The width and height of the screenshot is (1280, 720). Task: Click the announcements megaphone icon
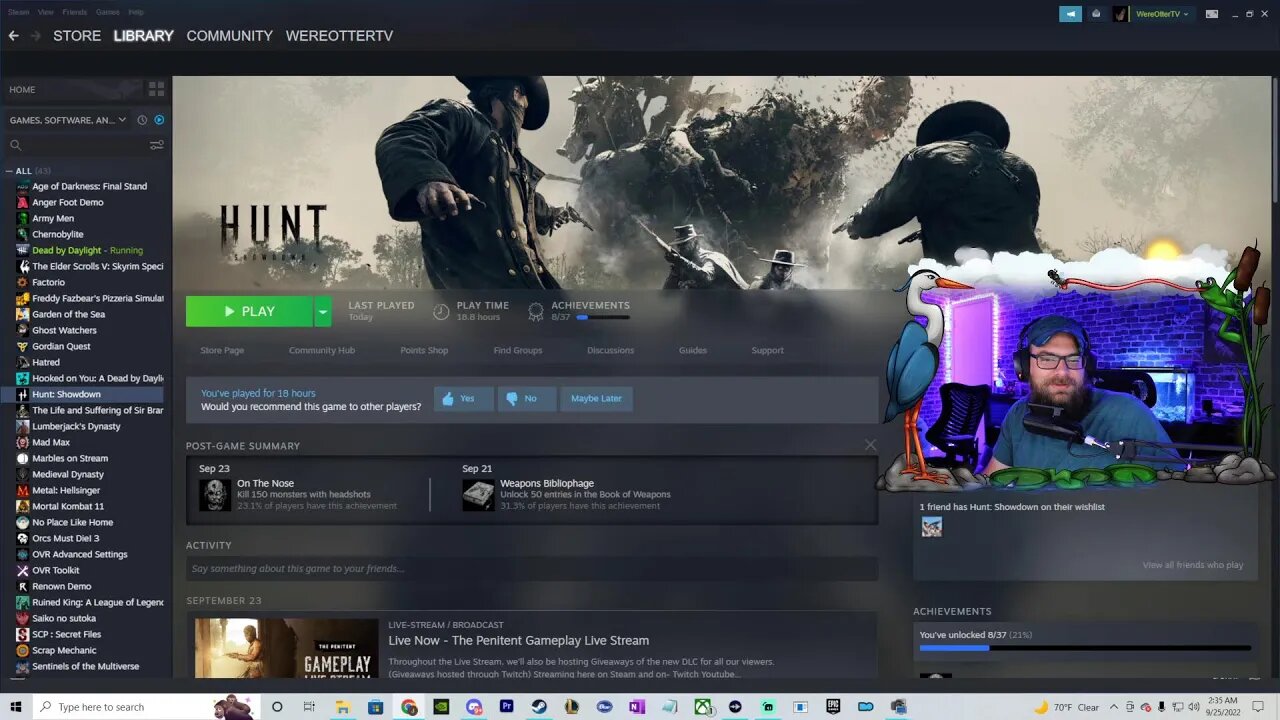[x=1071, y=14]
